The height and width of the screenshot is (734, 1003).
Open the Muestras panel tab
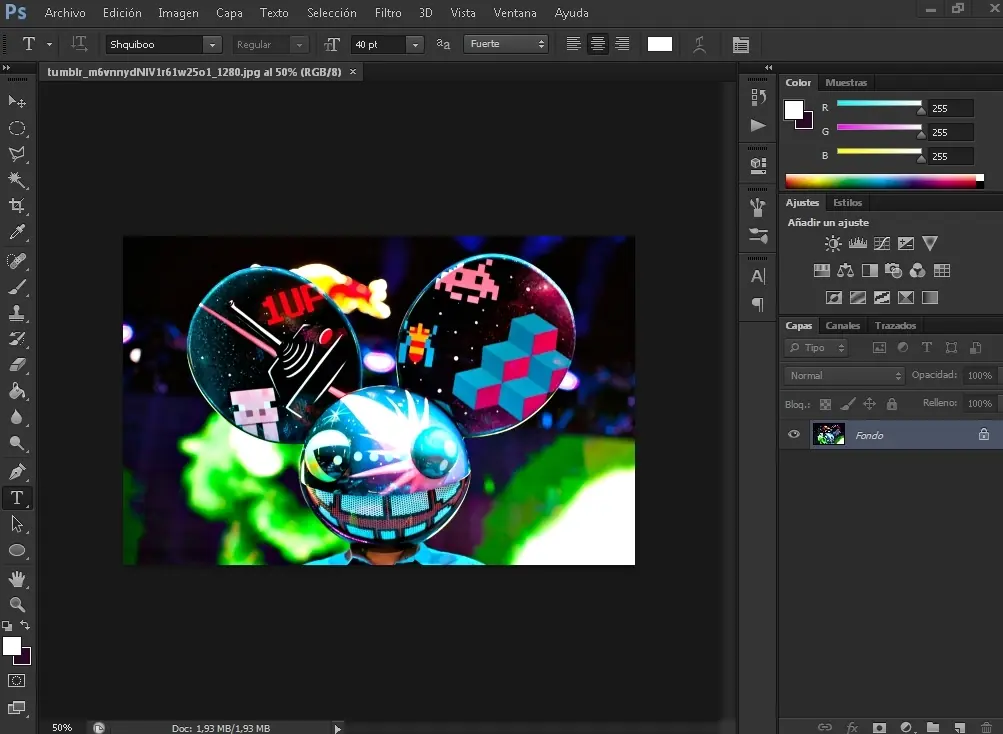pyautogui.click(x=846, y=83)
